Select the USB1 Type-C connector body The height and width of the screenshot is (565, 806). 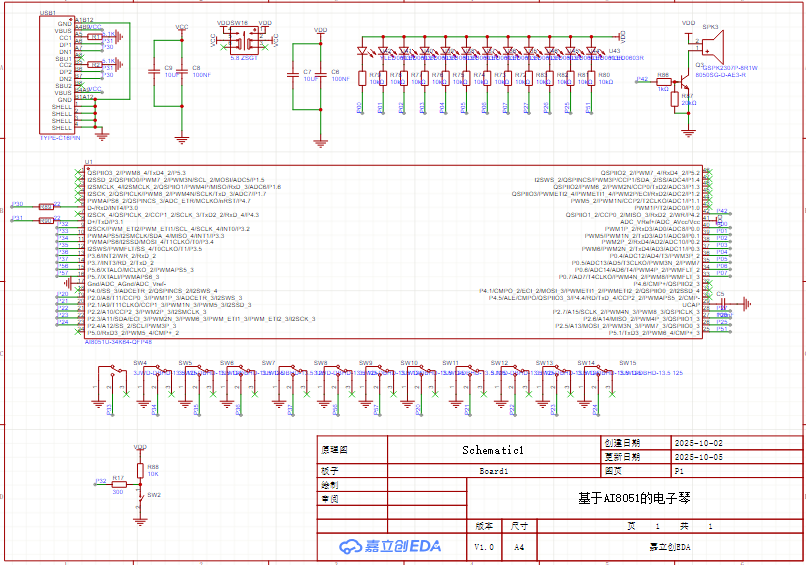[x=57, y=75]
